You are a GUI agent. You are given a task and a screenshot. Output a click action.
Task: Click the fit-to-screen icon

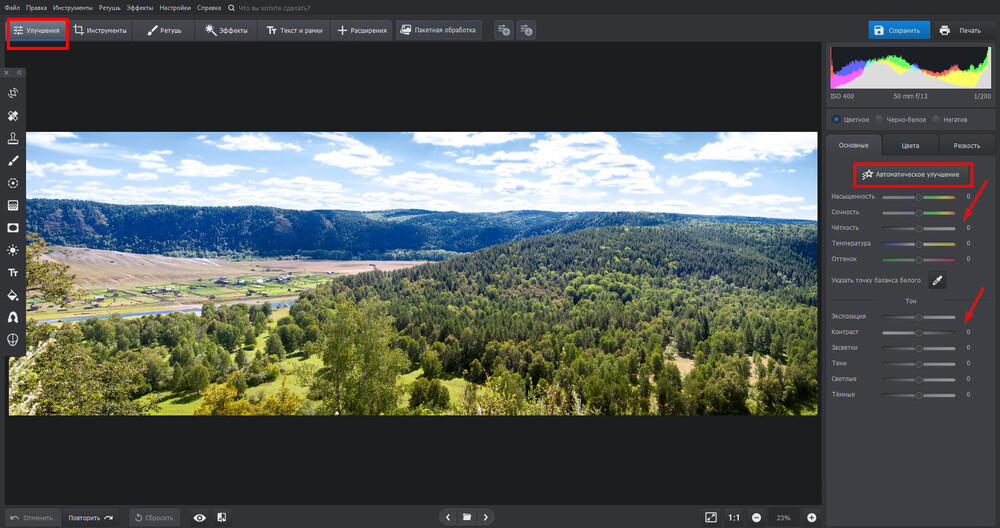tap(711, 517)
